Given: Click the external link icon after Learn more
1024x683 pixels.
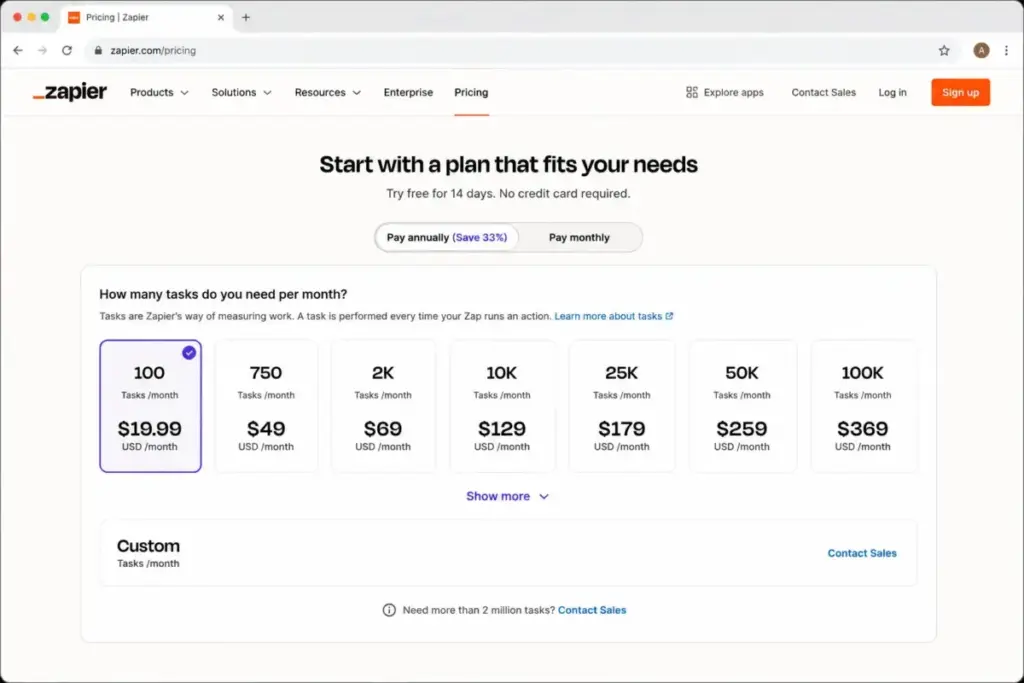Looking at the screenshot, I should (669, 316).
